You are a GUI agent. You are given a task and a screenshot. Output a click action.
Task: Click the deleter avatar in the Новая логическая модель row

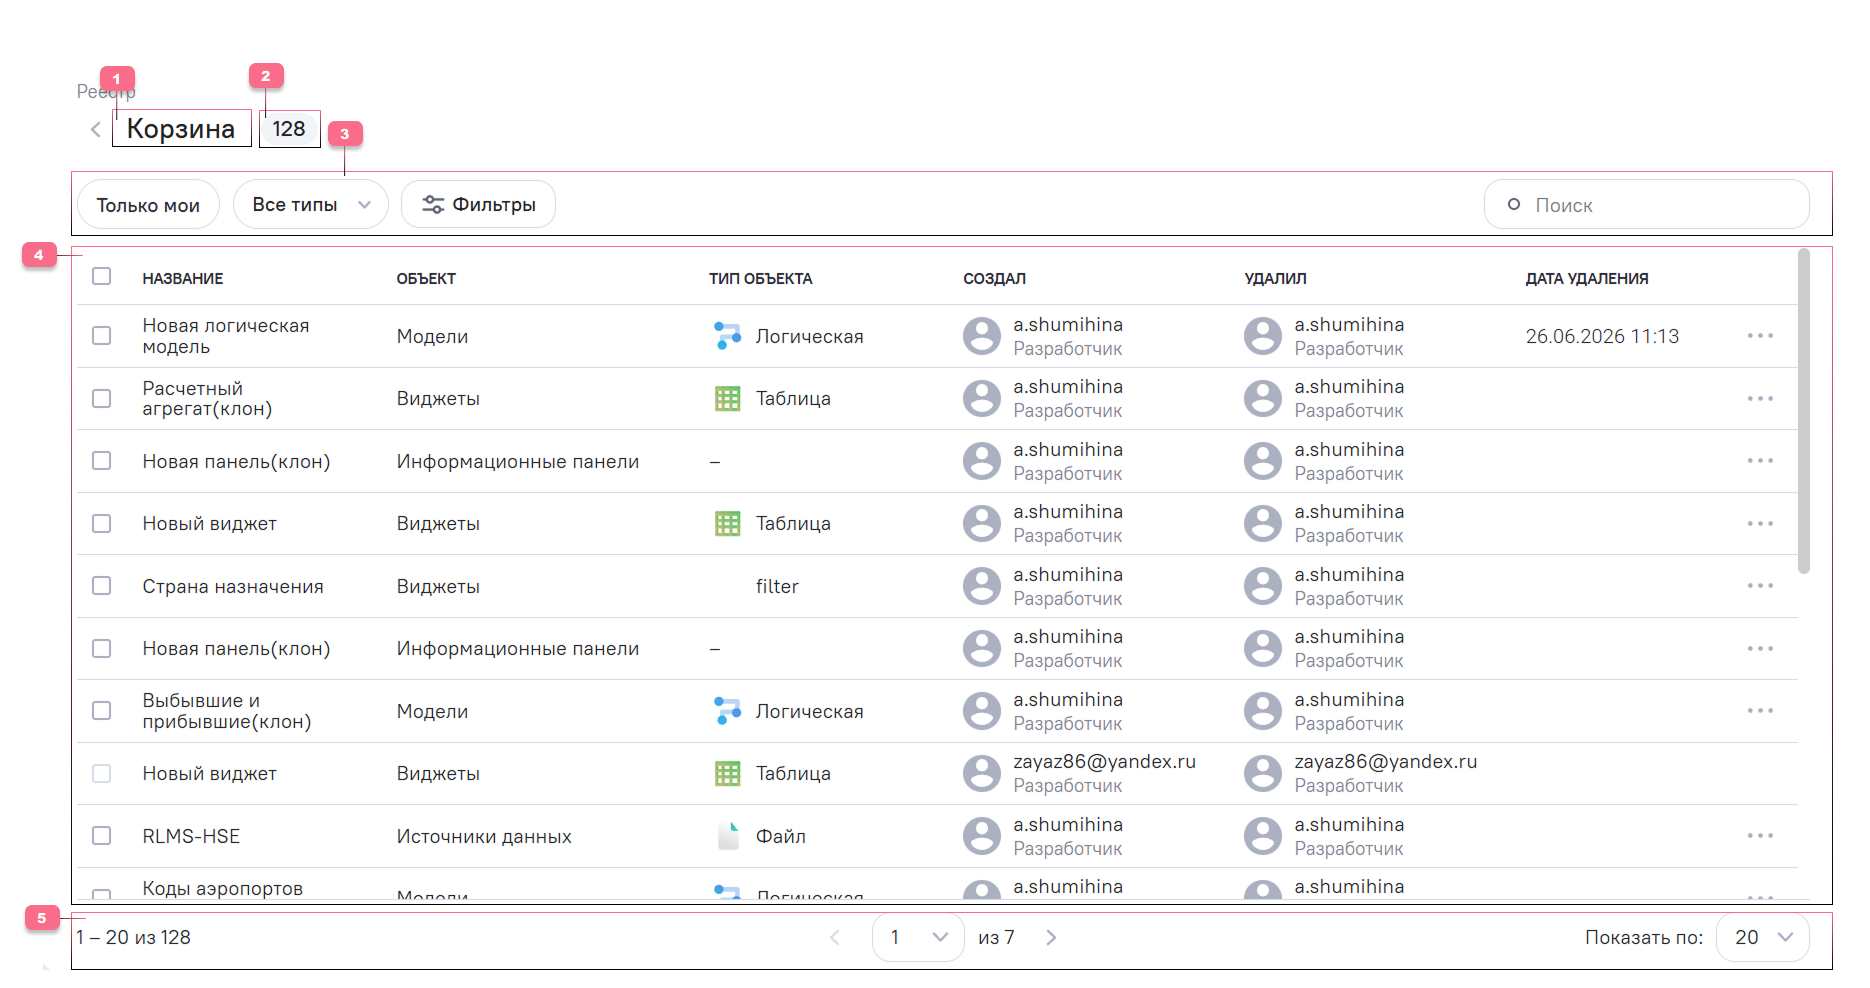1263,336
